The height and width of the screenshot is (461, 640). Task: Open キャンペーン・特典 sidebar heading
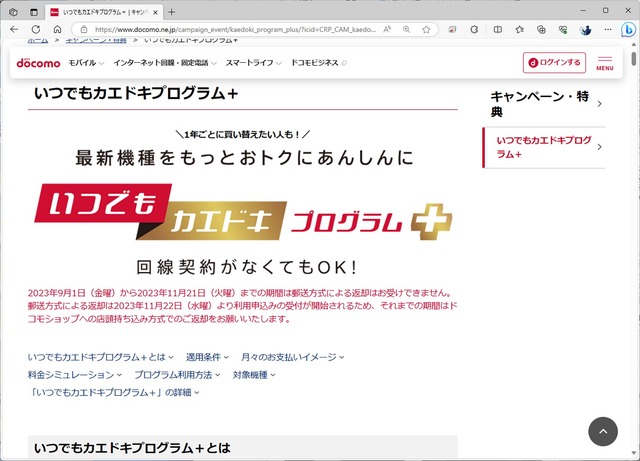point(545,104)
